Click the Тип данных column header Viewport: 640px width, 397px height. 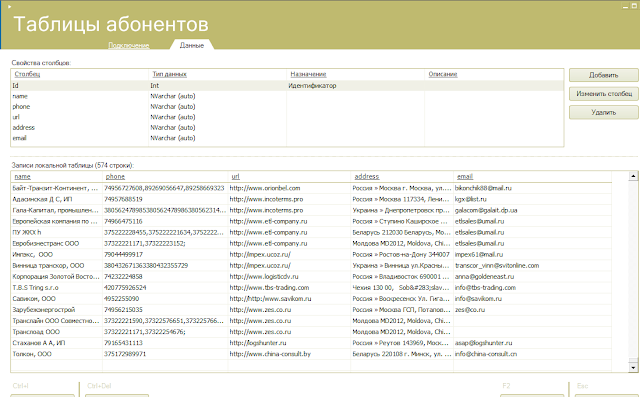[169, 74]
